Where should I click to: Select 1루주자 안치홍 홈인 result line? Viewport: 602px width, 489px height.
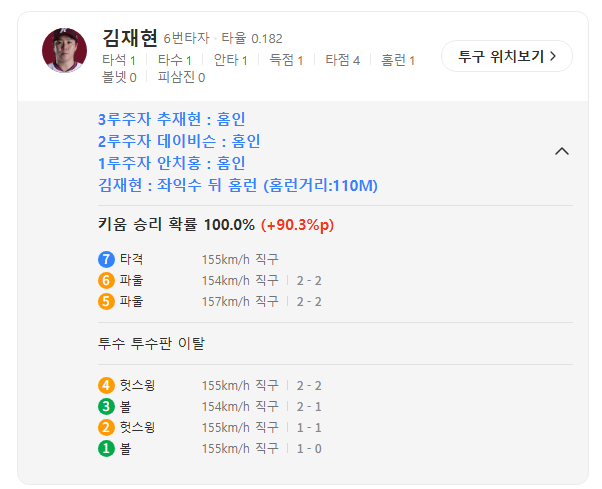point(172,163)
